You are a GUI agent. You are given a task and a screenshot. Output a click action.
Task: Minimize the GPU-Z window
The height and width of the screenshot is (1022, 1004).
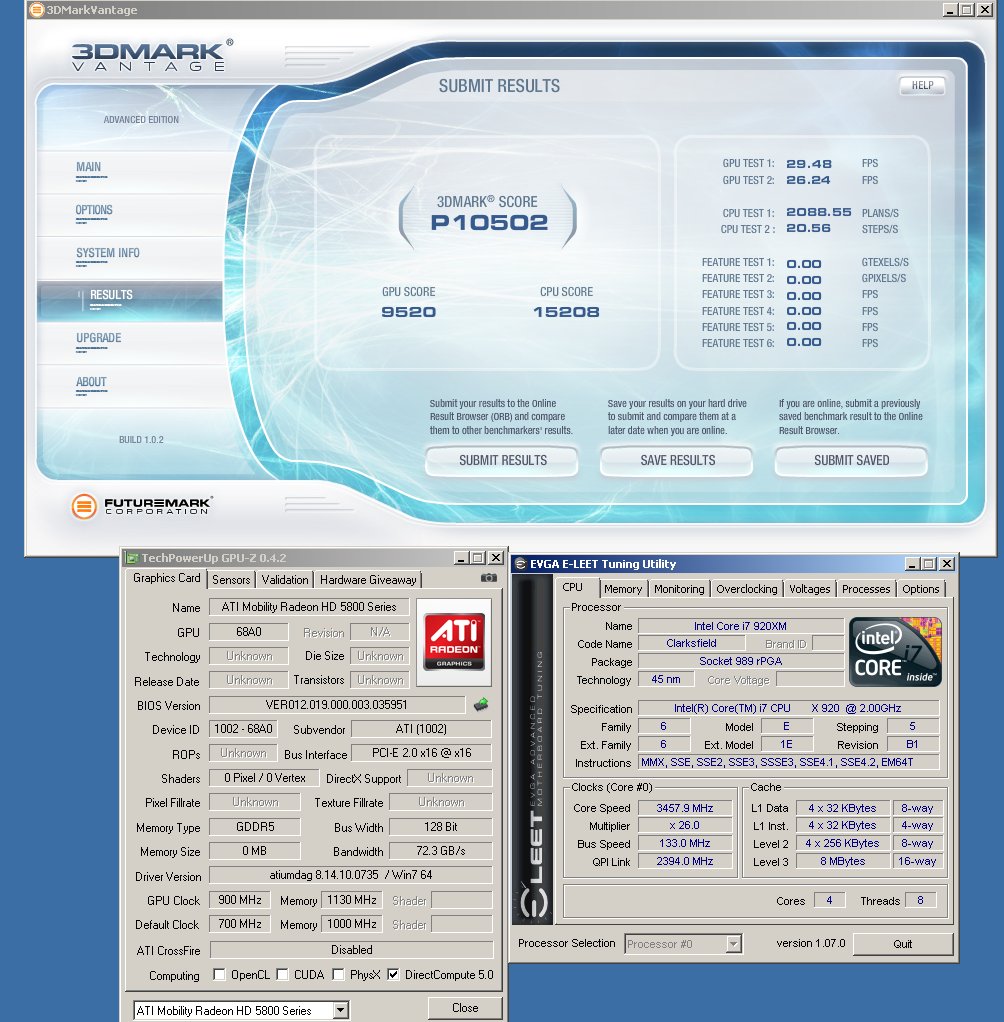pyautogui.click(x=461, y=558)
